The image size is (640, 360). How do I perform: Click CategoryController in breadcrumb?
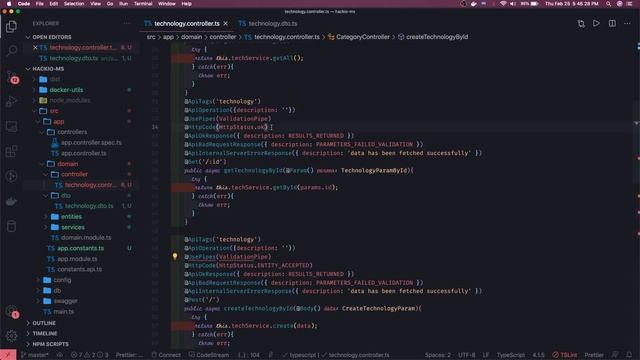(x=362, y=37)
